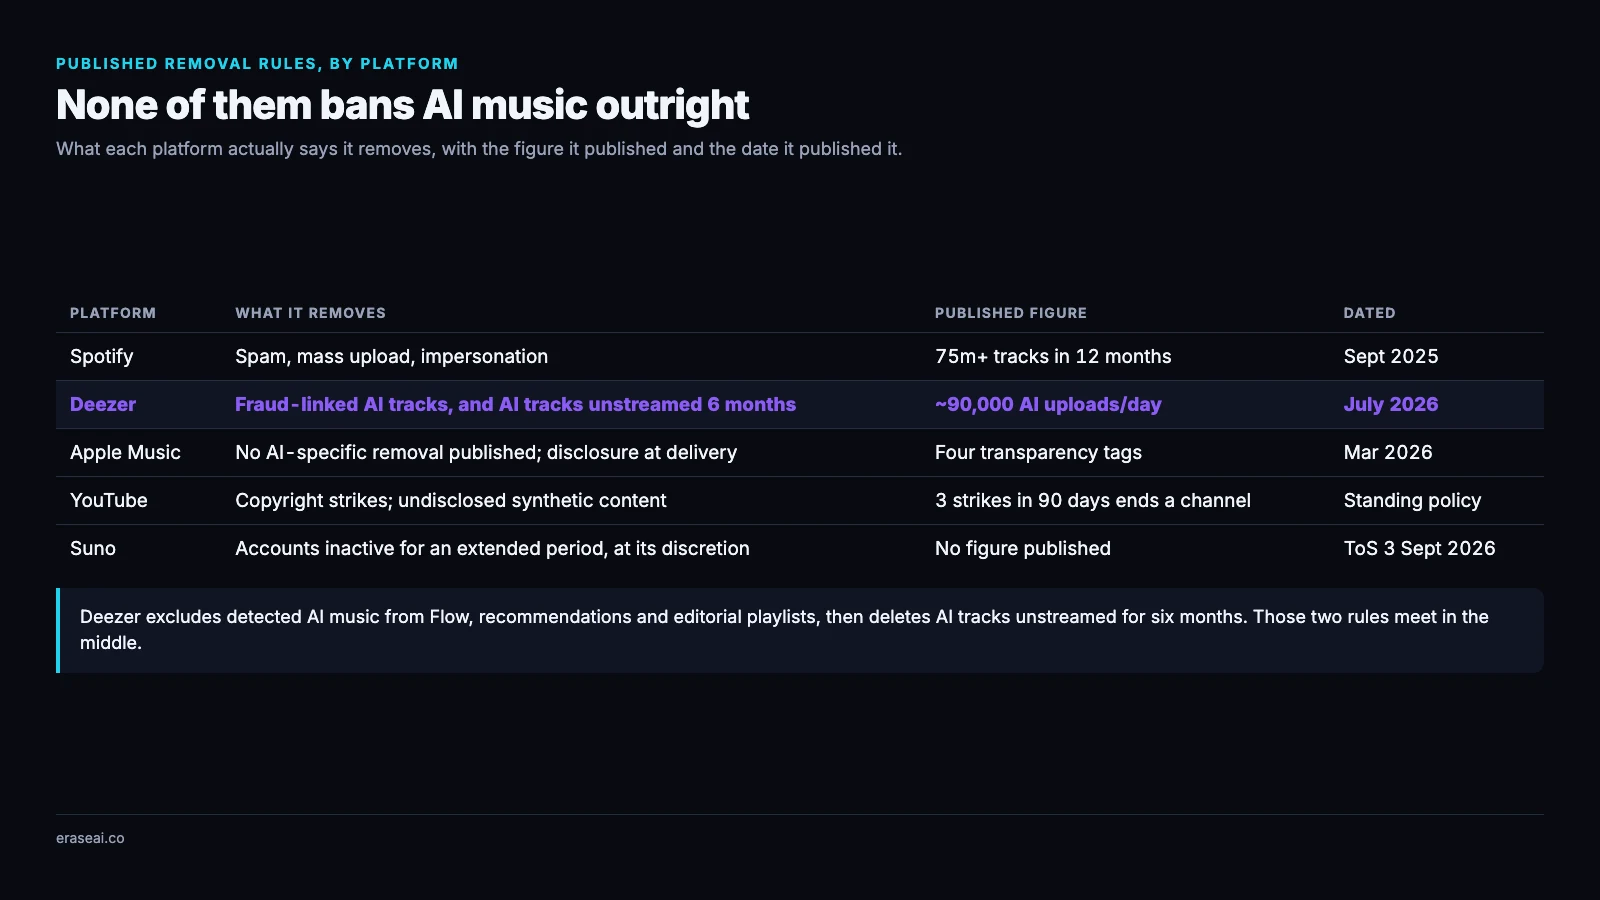
Task: Click the DATED column header
Action: click(1369, 313)
